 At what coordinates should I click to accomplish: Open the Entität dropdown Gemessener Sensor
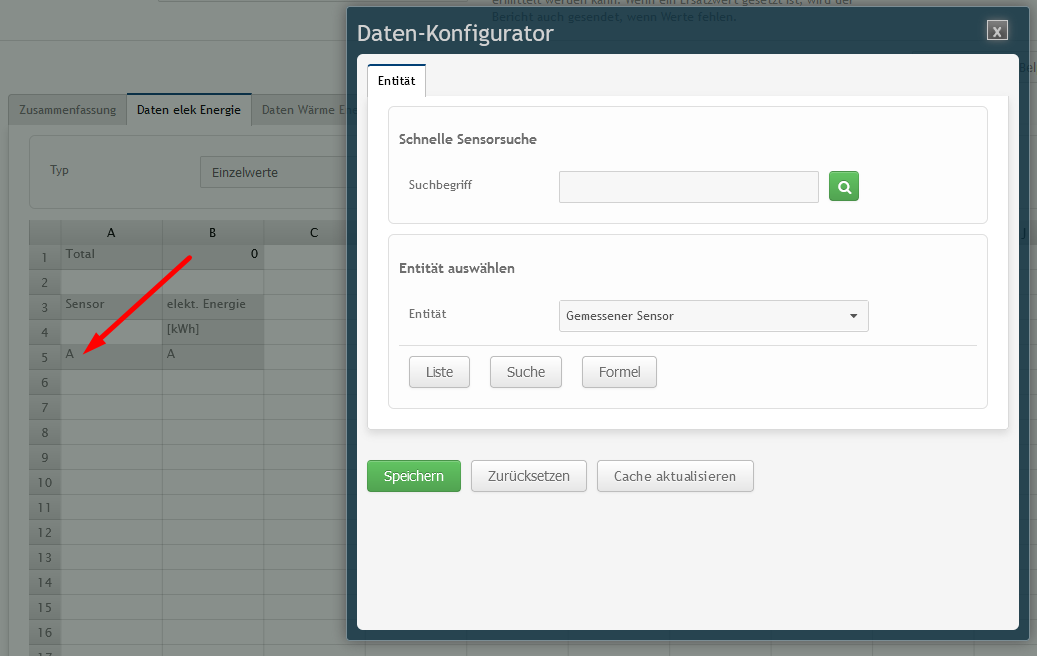(x=714, y=316)
